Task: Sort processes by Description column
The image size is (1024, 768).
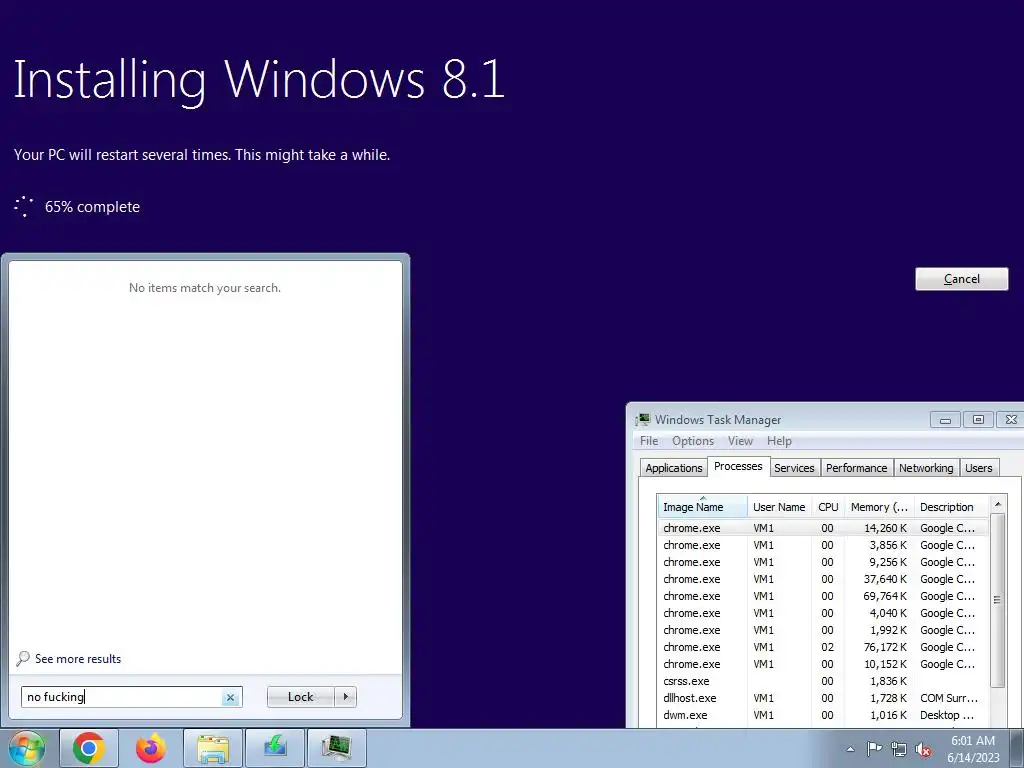Action: [x=951, y=507]
